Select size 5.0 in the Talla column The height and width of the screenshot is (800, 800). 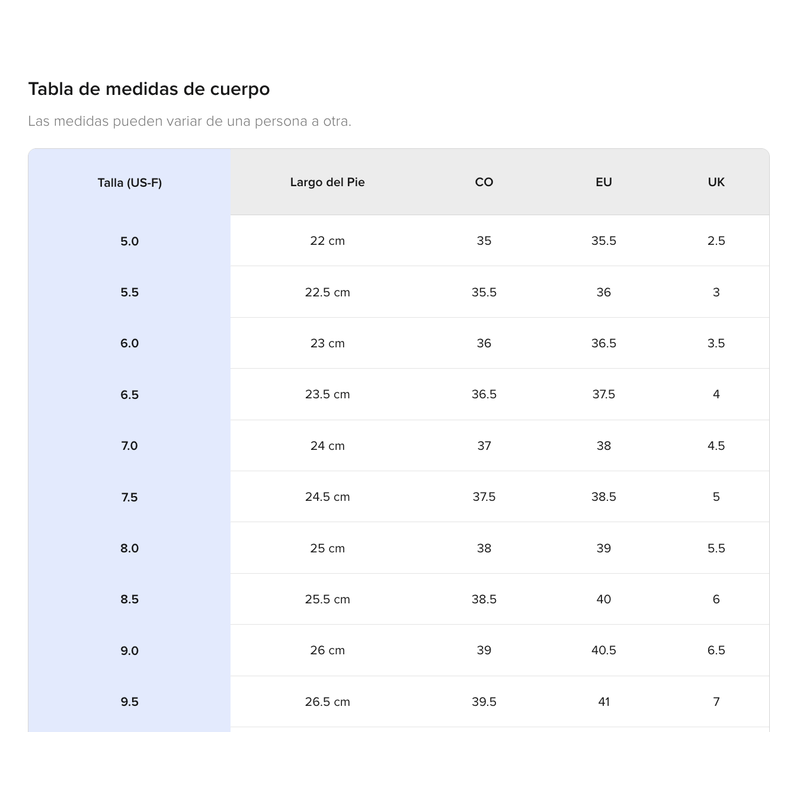129,241
